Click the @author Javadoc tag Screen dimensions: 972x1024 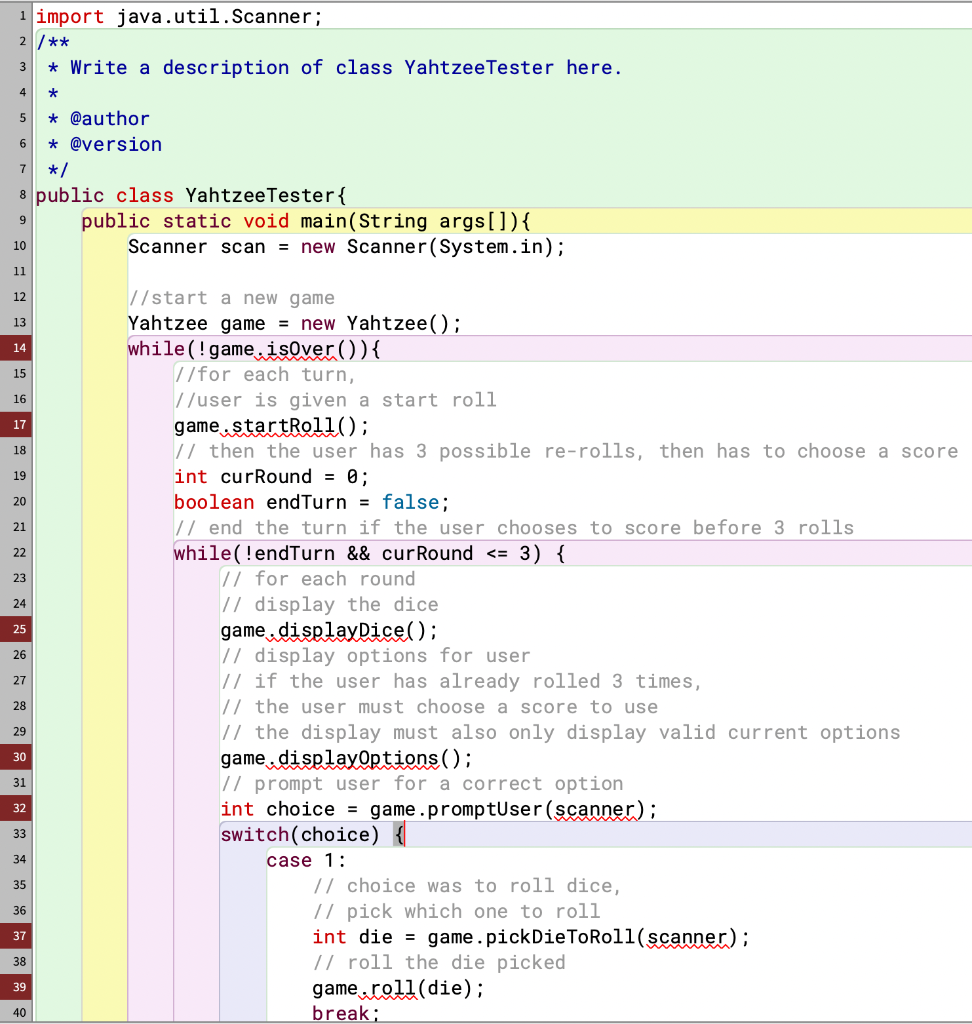pyautogui.click(x=109, y=118)
